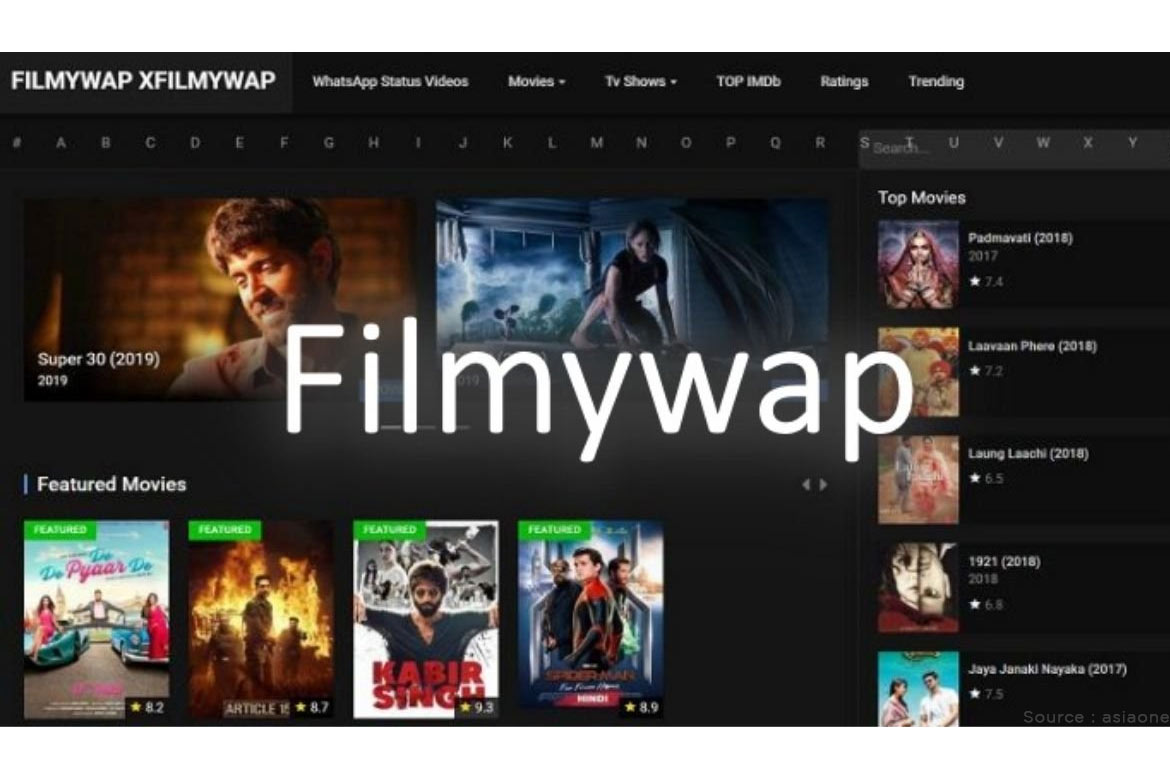The height and width of the screenshot is (780, 1170).
Task: Open the Laavaan Phere (2018) title link
Action: pos(1032,346)
